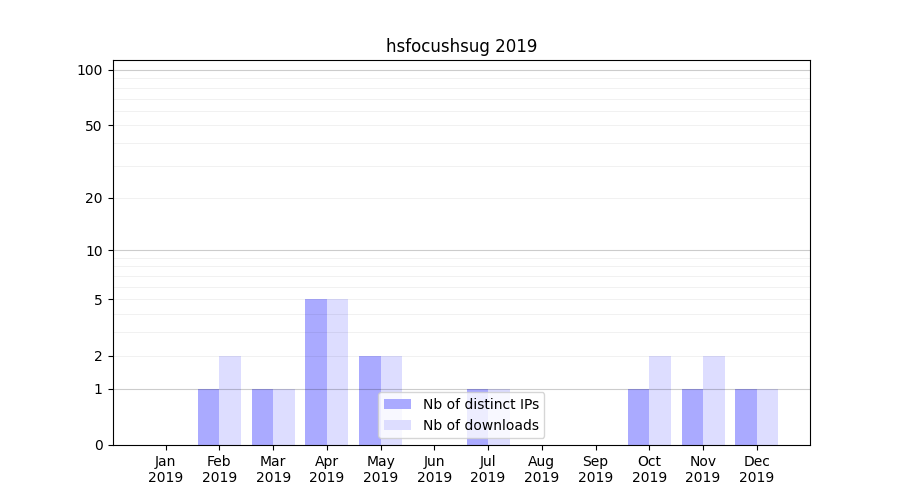The image size is (900, 500).
Task: Click the Jun 2019 x-axis label
Action: coord(434,469)
